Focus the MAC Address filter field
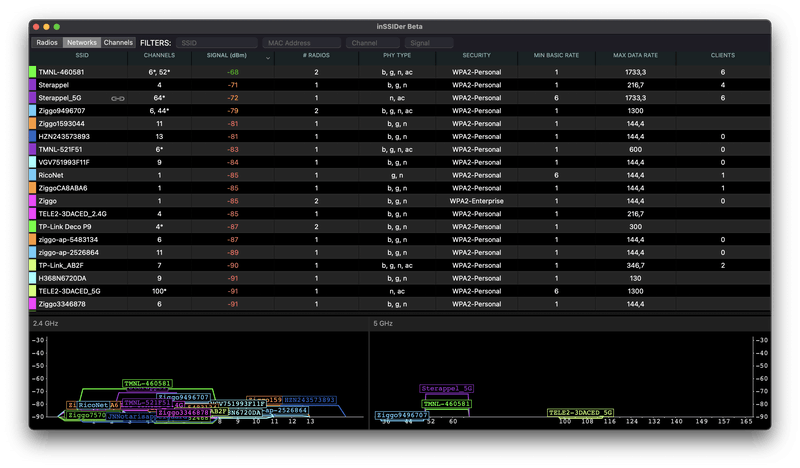Screen dimensions: 800x468 [x=300, y=43]
